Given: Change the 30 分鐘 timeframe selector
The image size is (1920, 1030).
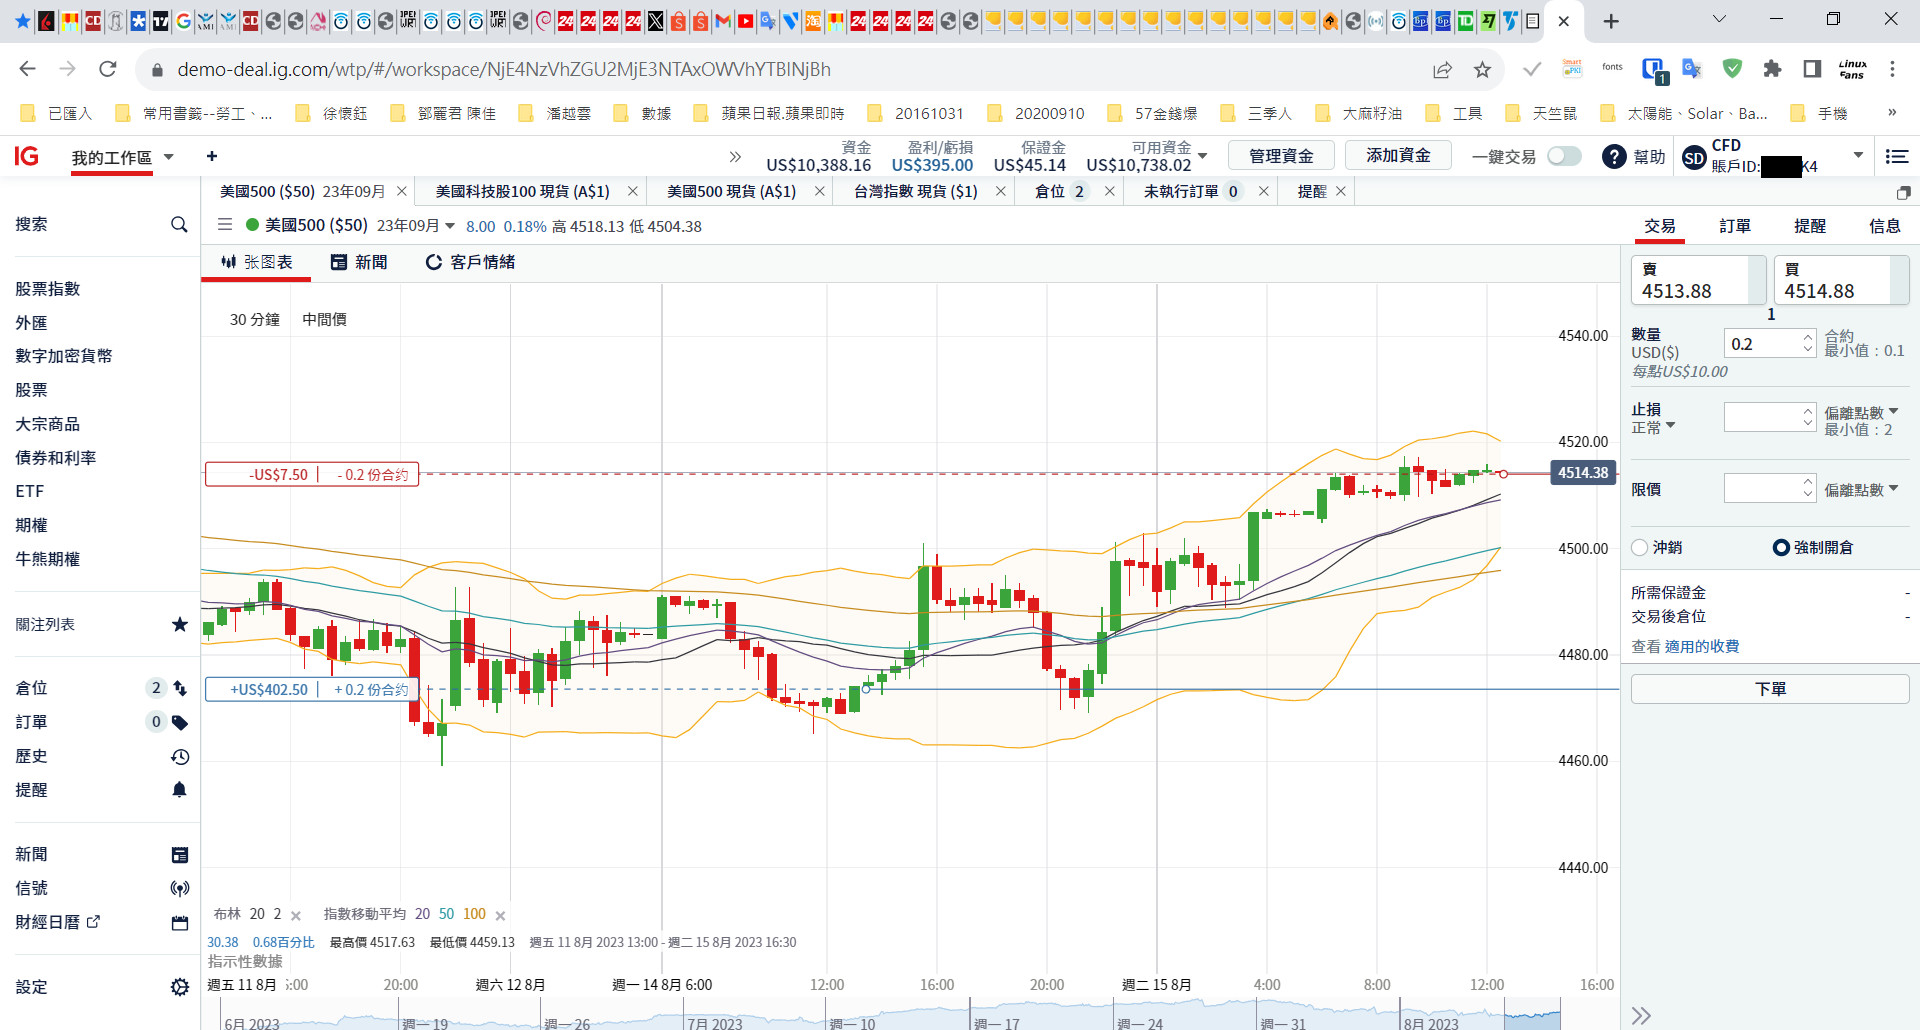Looking at the screenshot, I should [255, 319].
